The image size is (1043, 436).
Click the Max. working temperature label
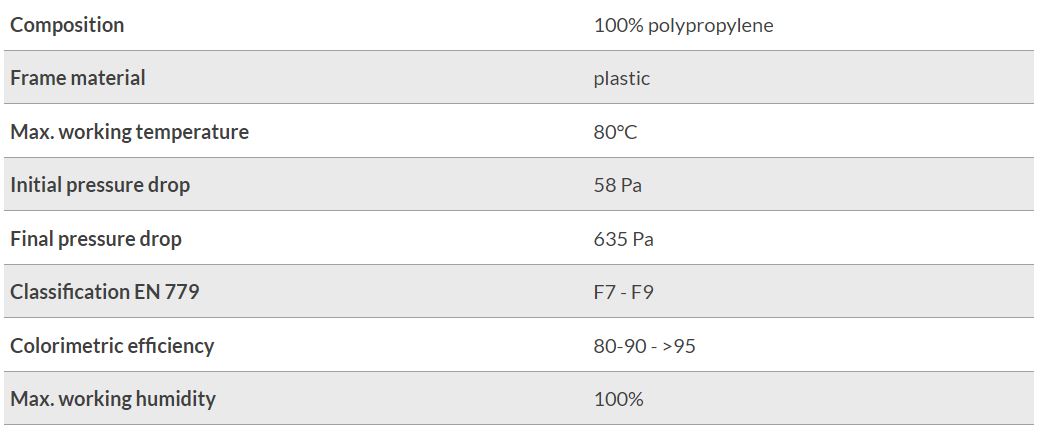coord(130,132)
